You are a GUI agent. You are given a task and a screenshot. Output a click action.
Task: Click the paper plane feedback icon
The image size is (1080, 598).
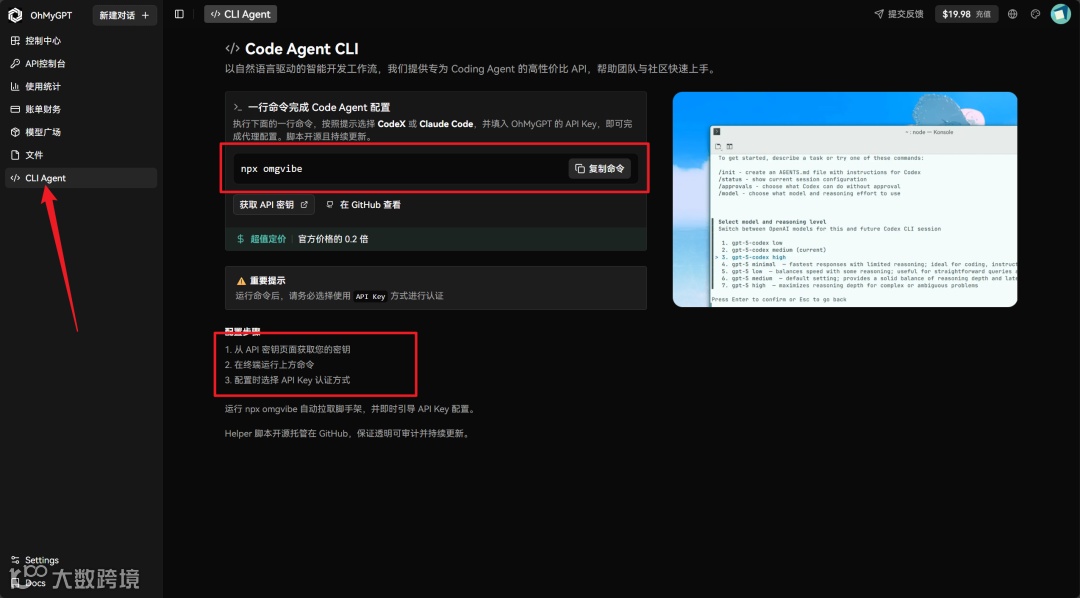click(878, 14)
